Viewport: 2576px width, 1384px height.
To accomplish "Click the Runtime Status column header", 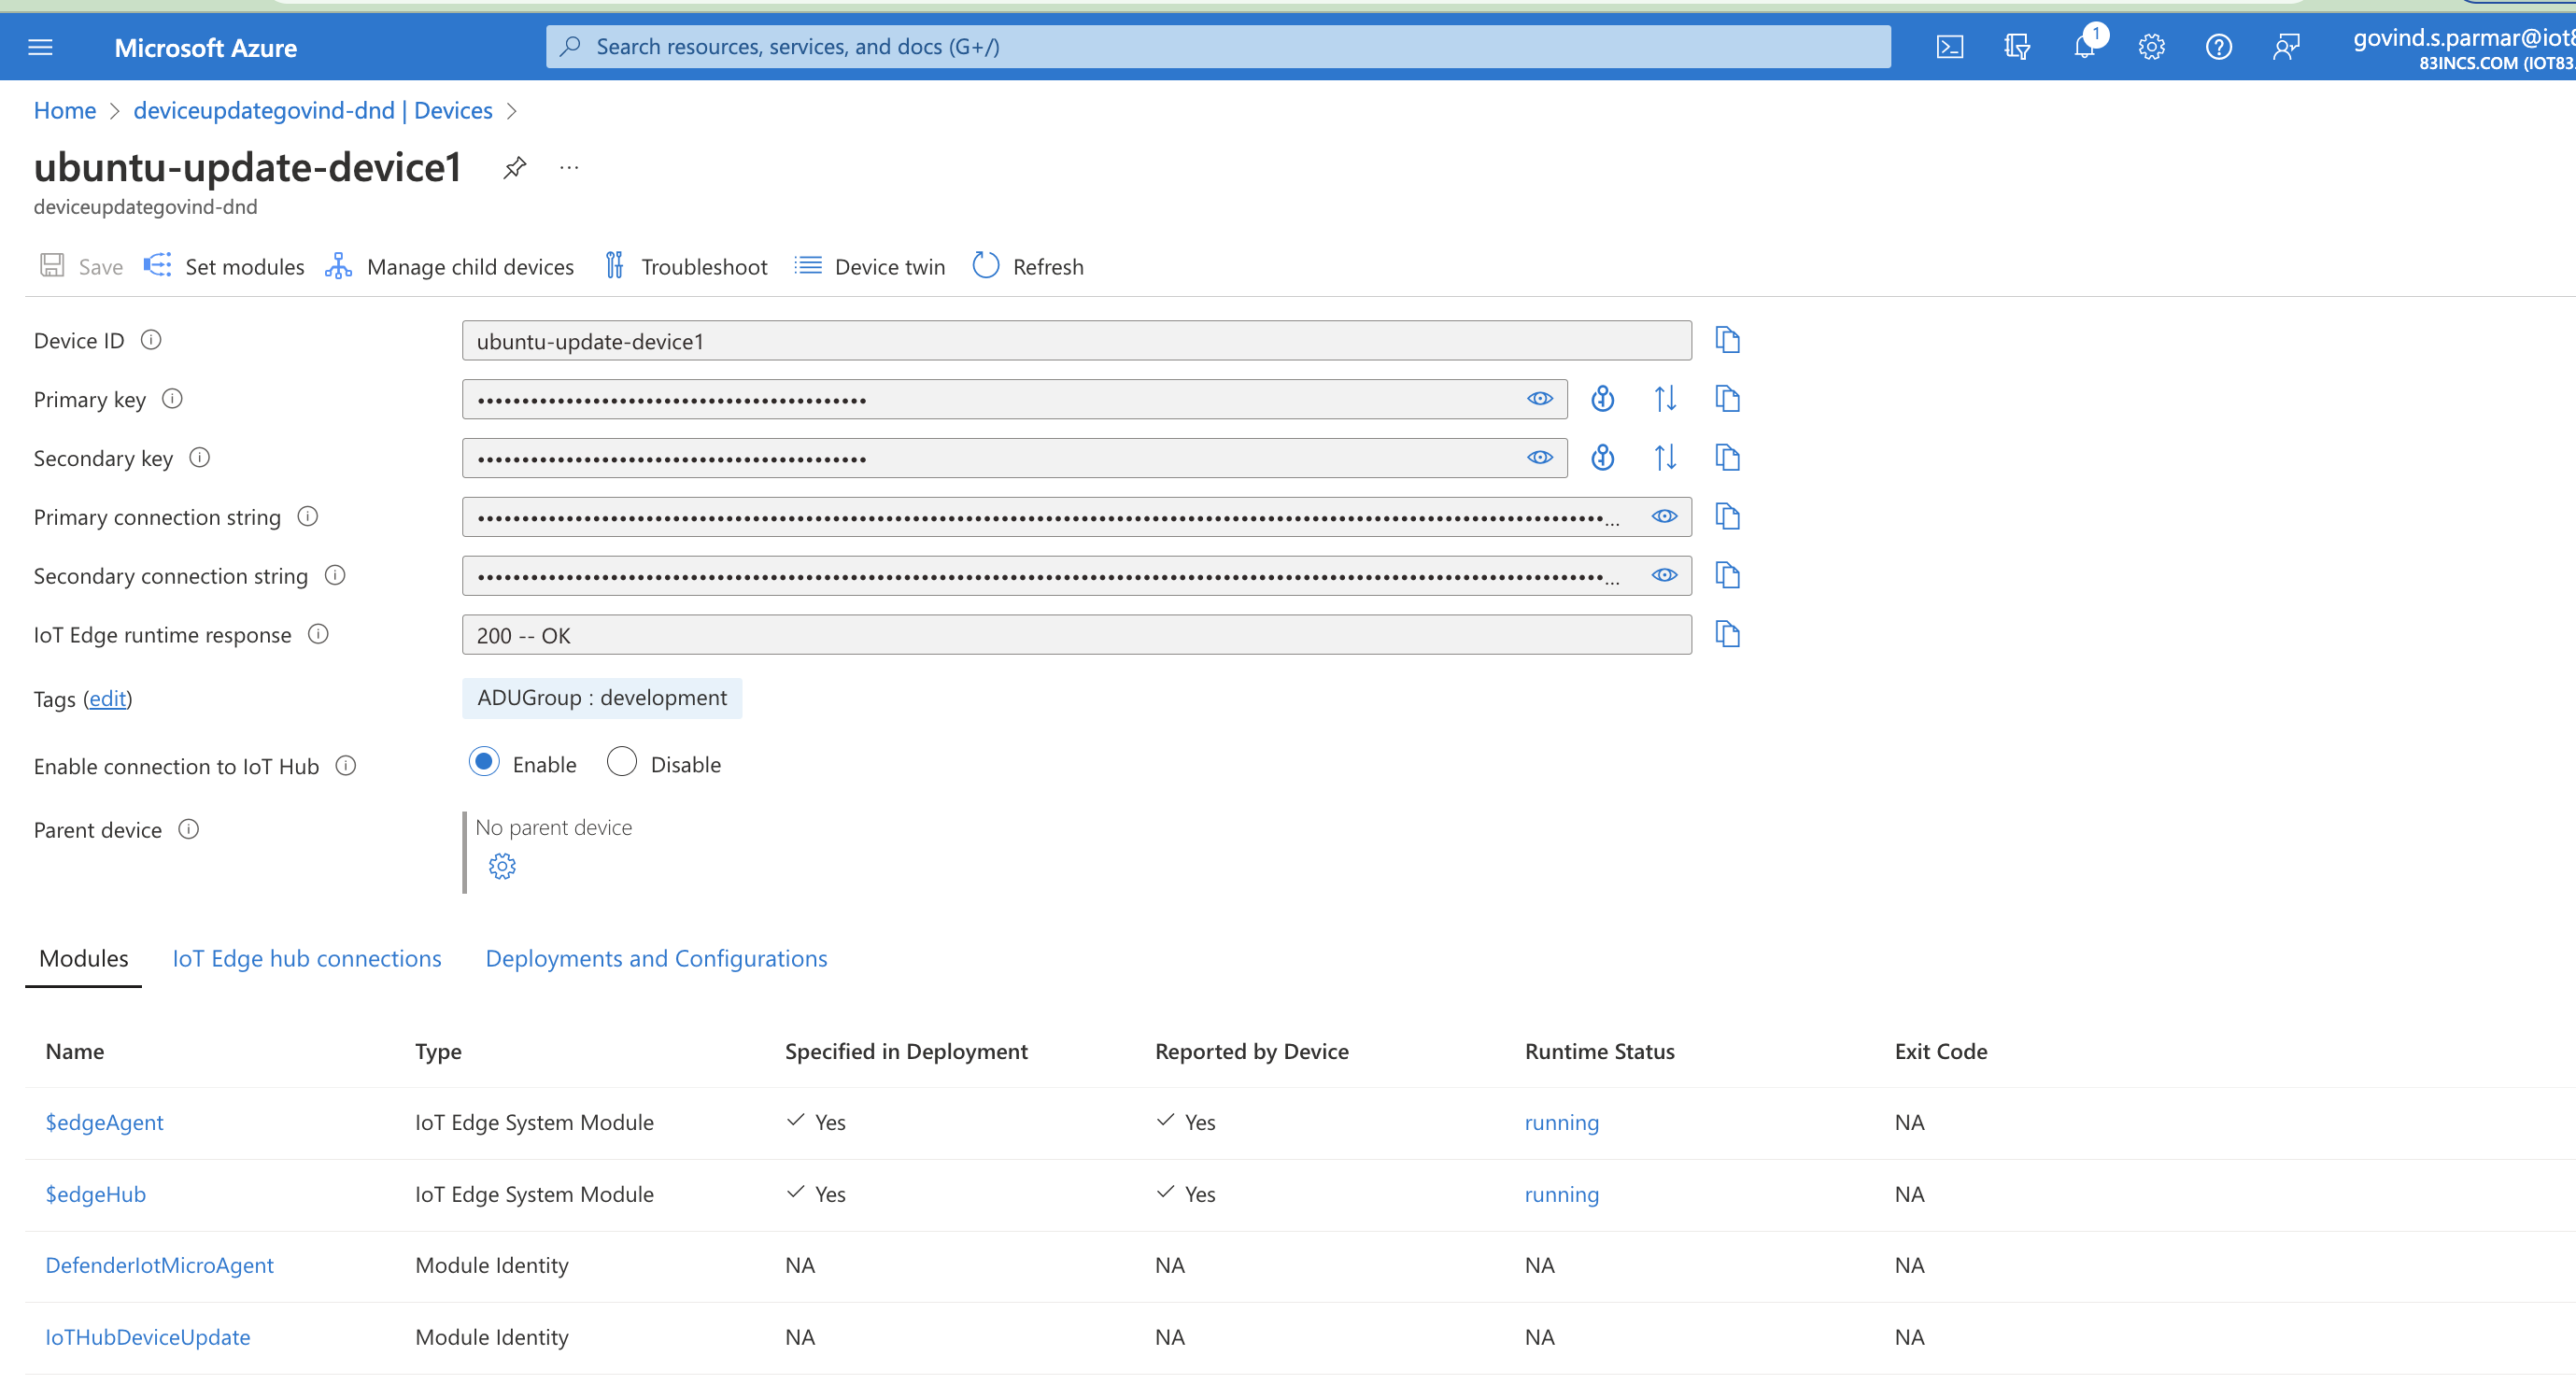I will [x=1599, y=1051].
